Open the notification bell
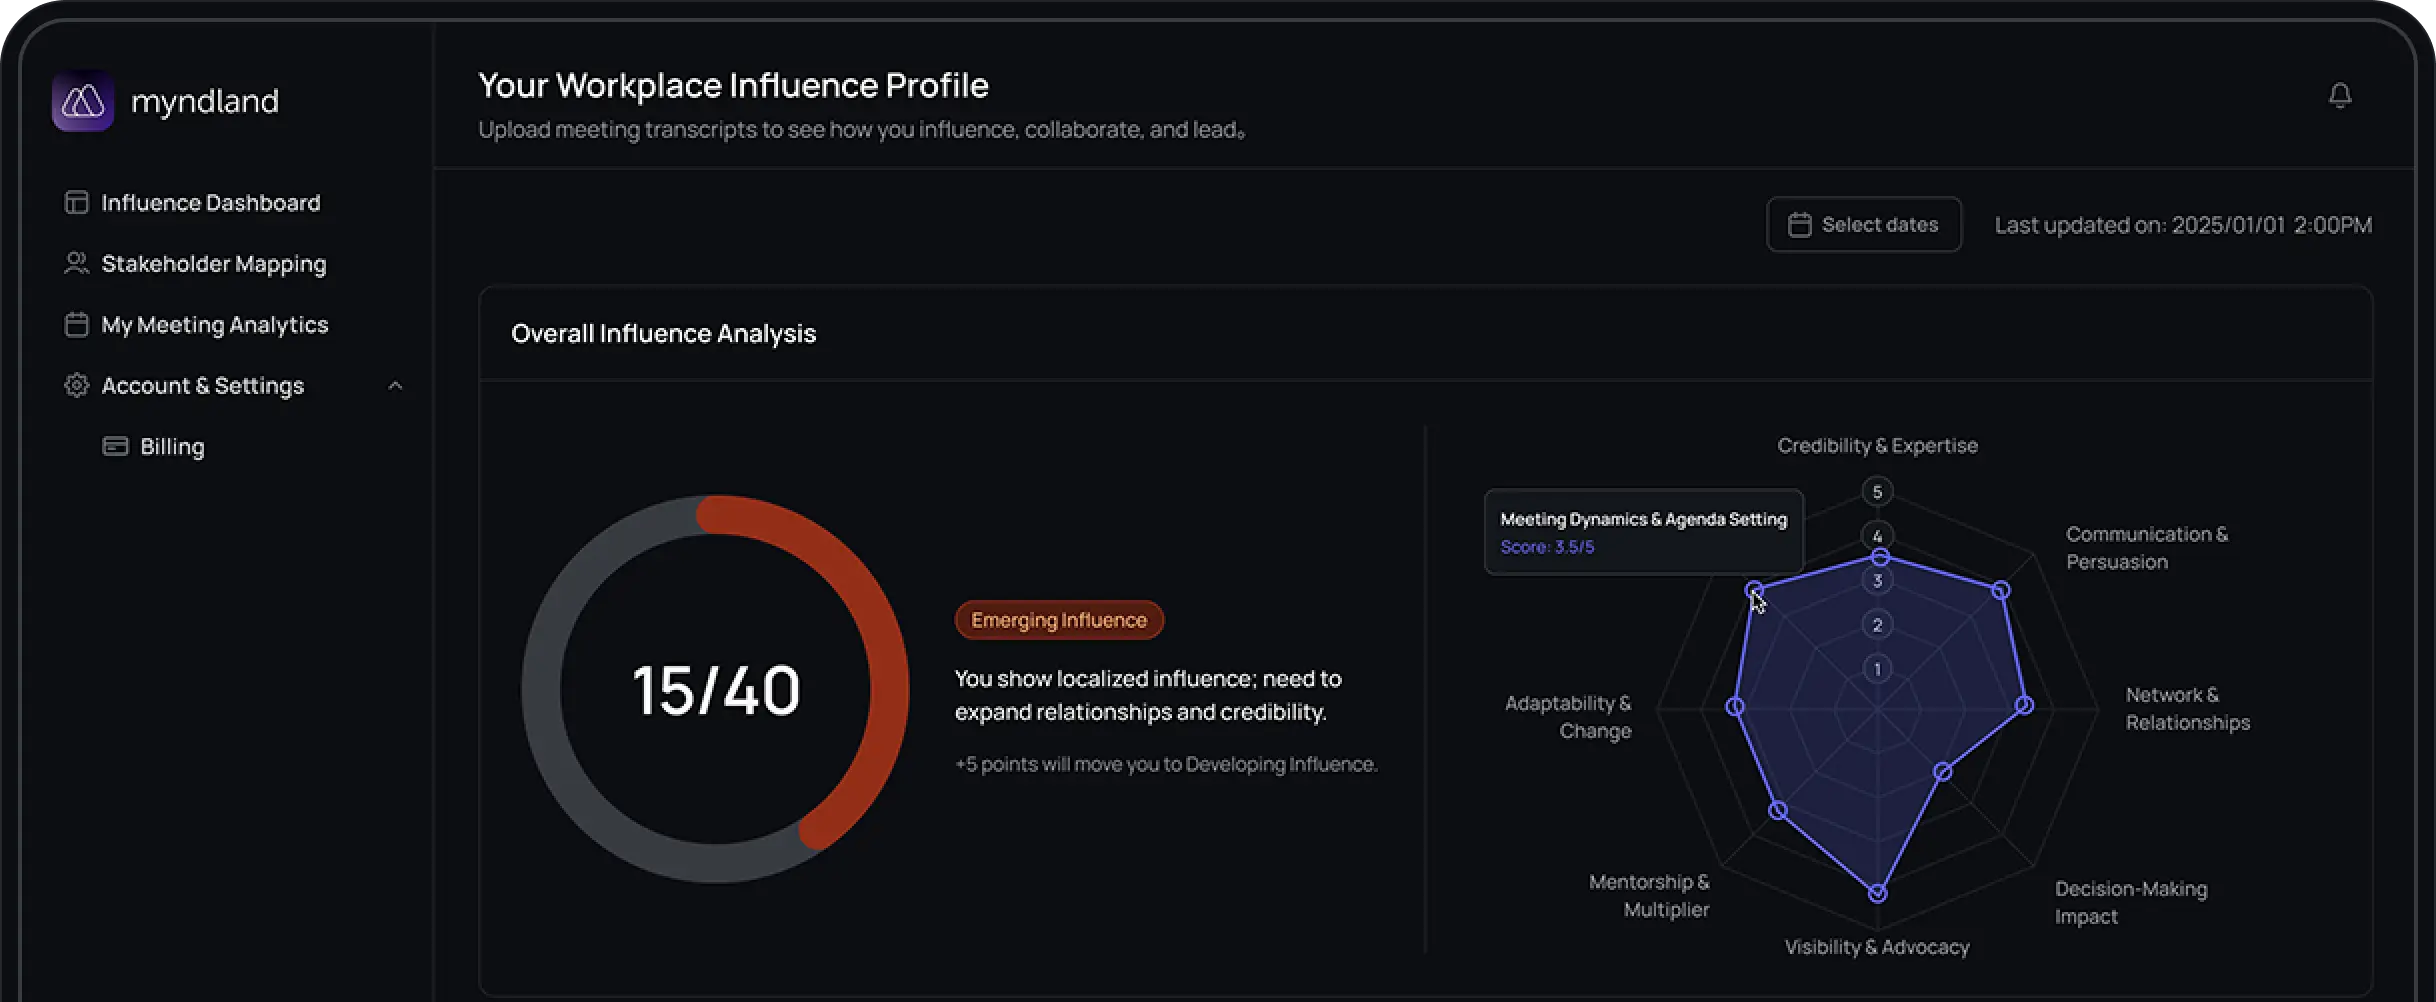This screenshot has width=2436, height=1002. tap(2341, 95)
